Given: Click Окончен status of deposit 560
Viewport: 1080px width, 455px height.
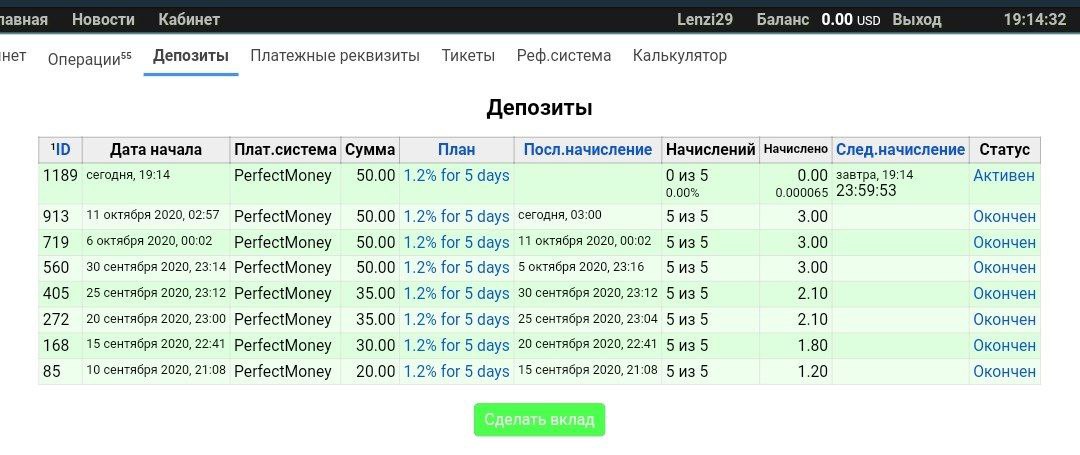Looking at the screenshot, I should click(1004, 268).
